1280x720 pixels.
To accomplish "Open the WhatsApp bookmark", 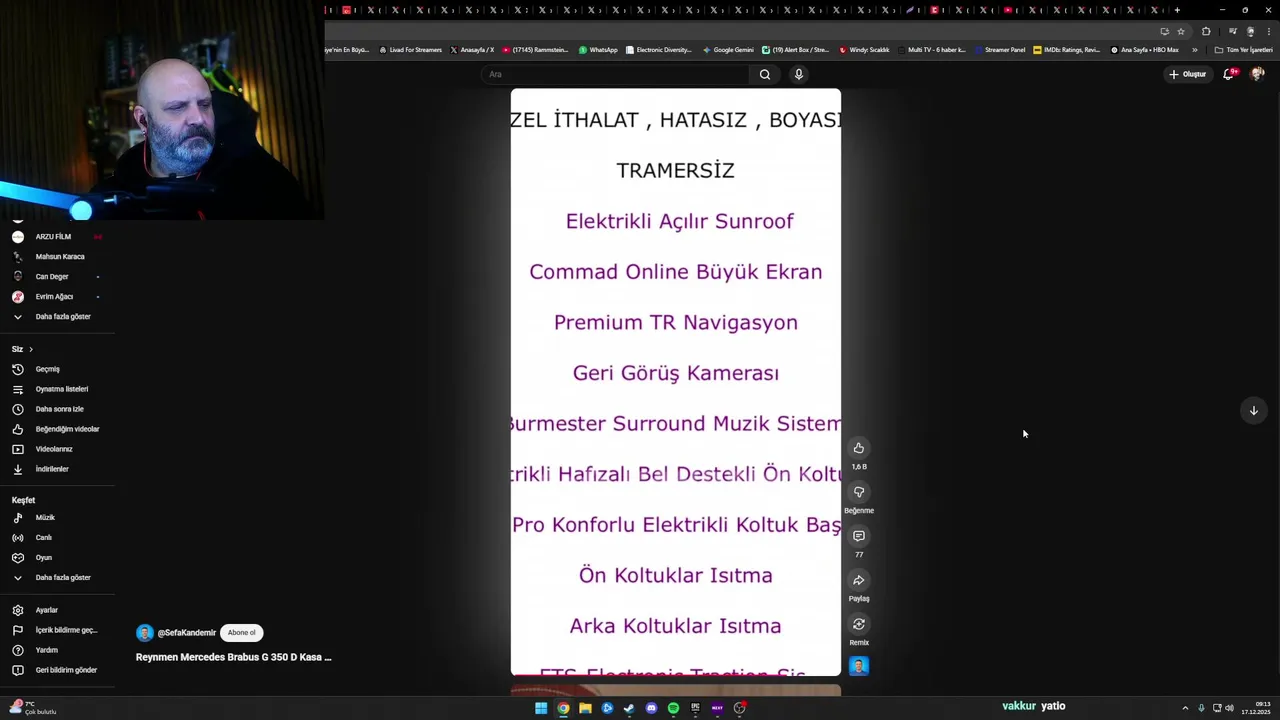I will point(598,50).
